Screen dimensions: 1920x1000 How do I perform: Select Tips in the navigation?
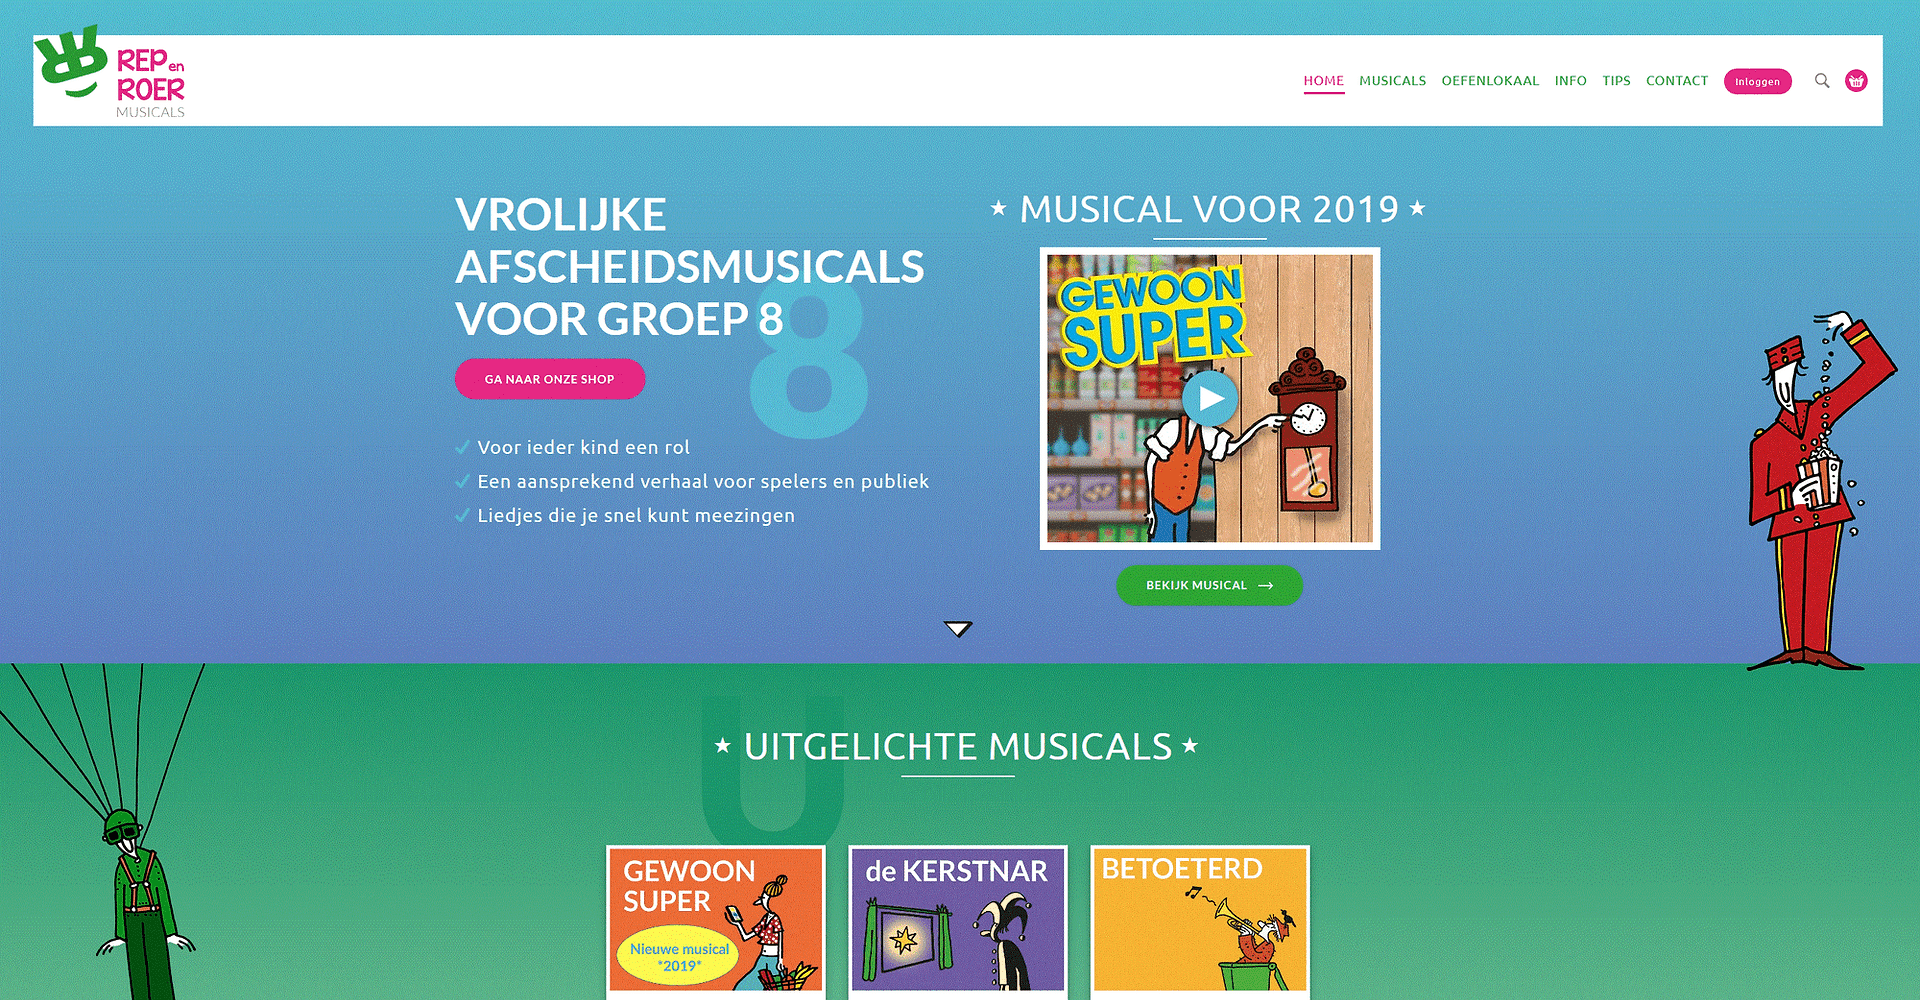(1616, 81)
